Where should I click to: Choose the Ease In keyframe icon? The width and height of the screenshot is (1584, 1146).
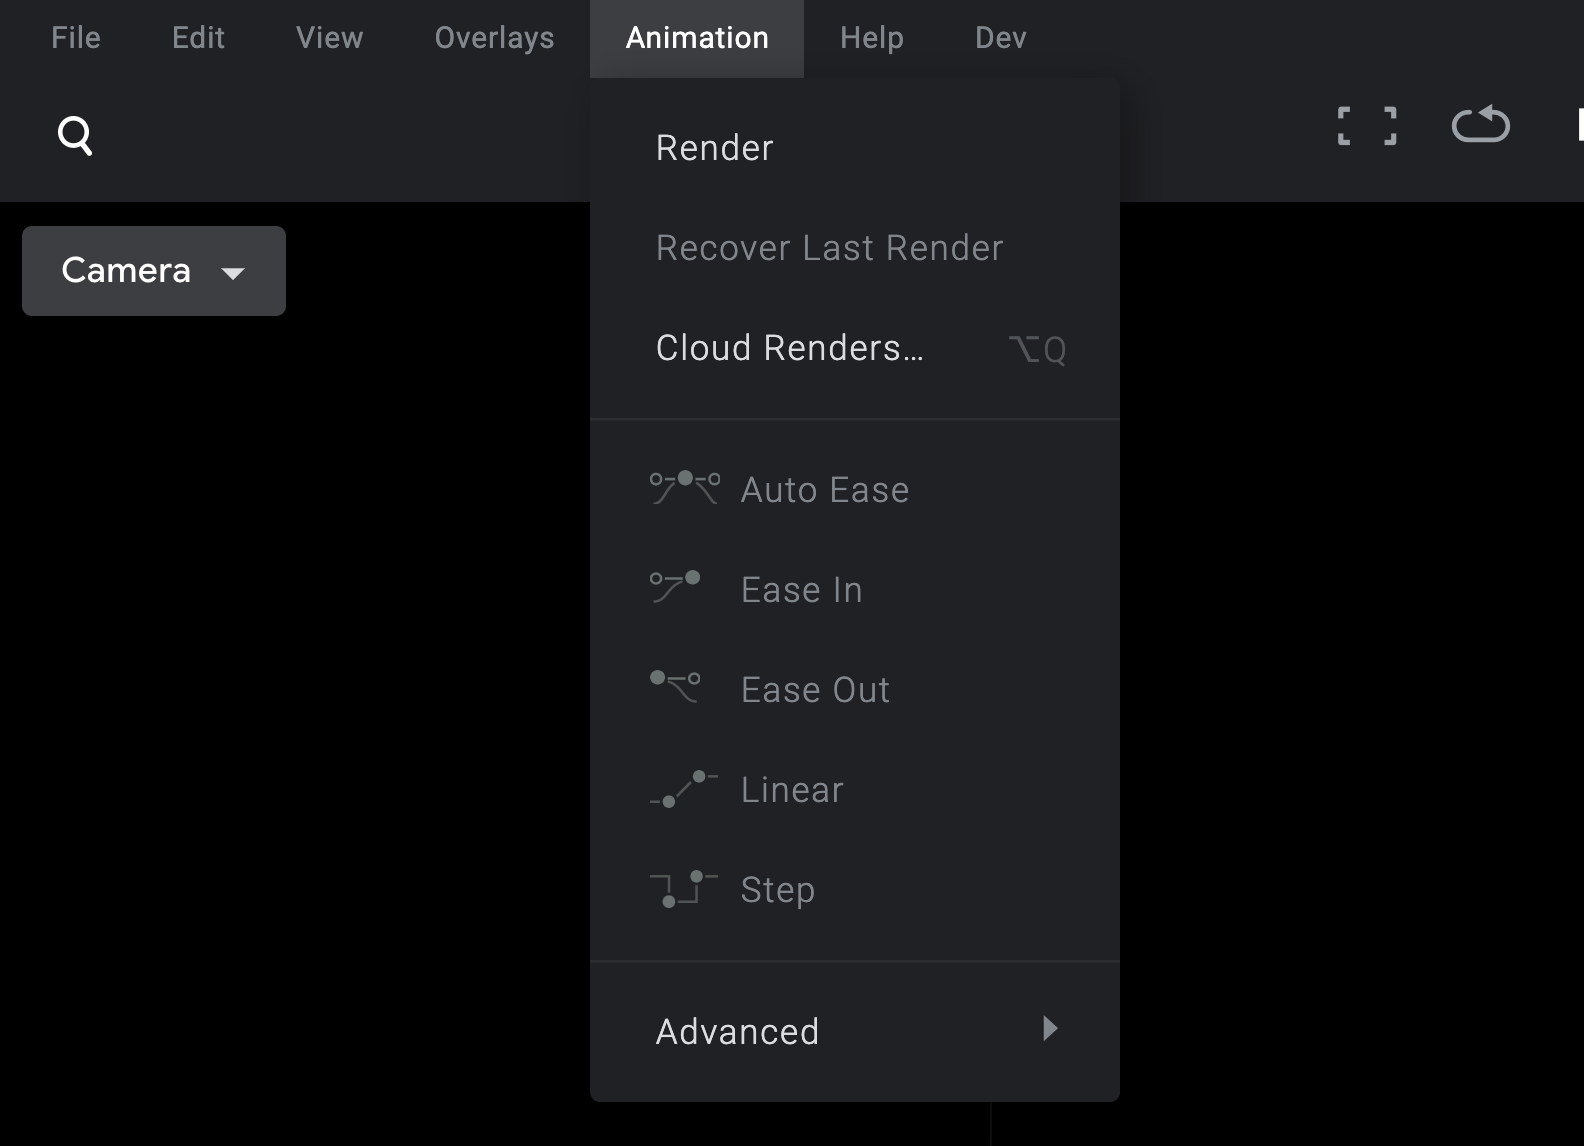click(x=675, y=588)
